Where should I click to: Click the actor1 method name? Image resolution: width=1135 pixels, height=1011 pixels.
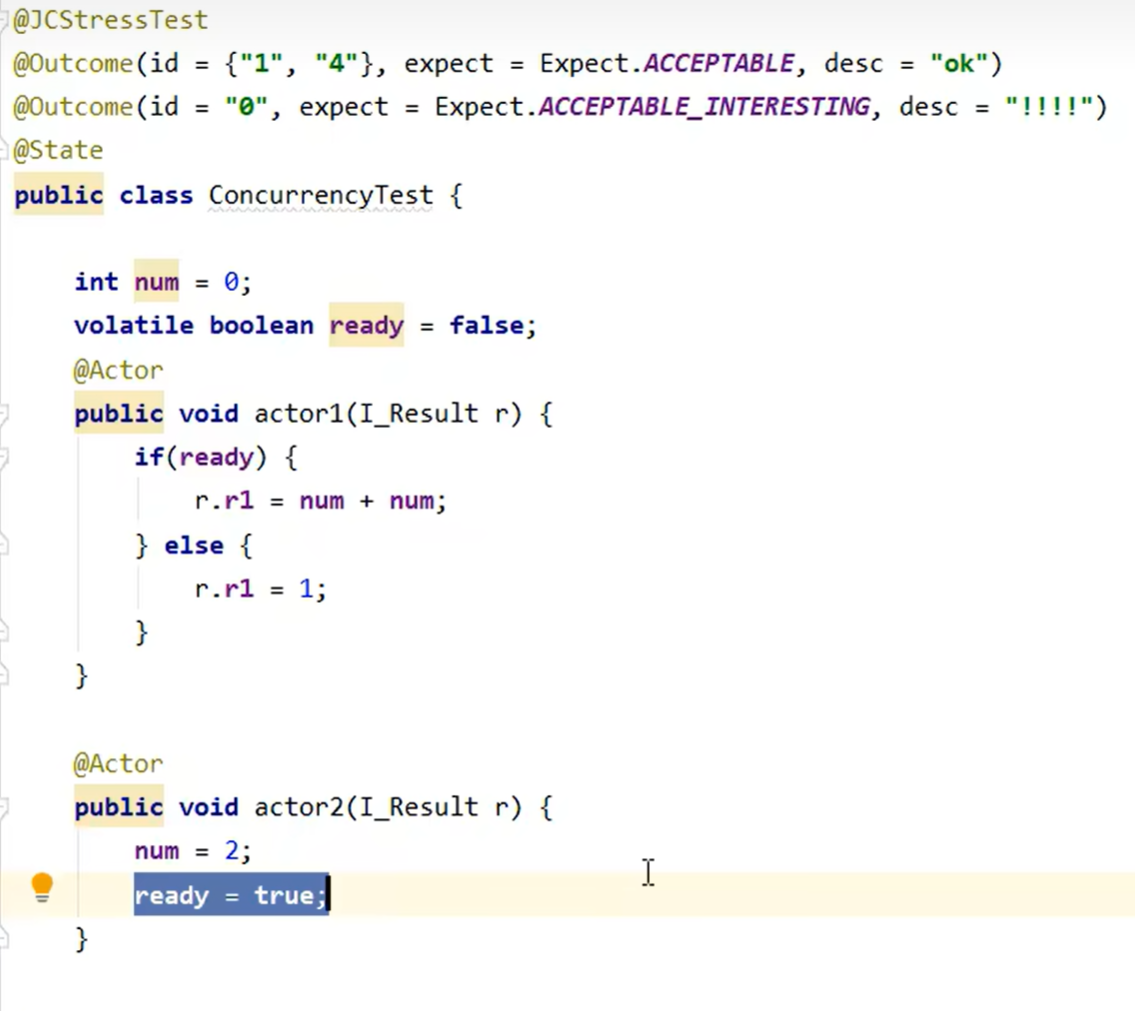click(x=299, y=414)
